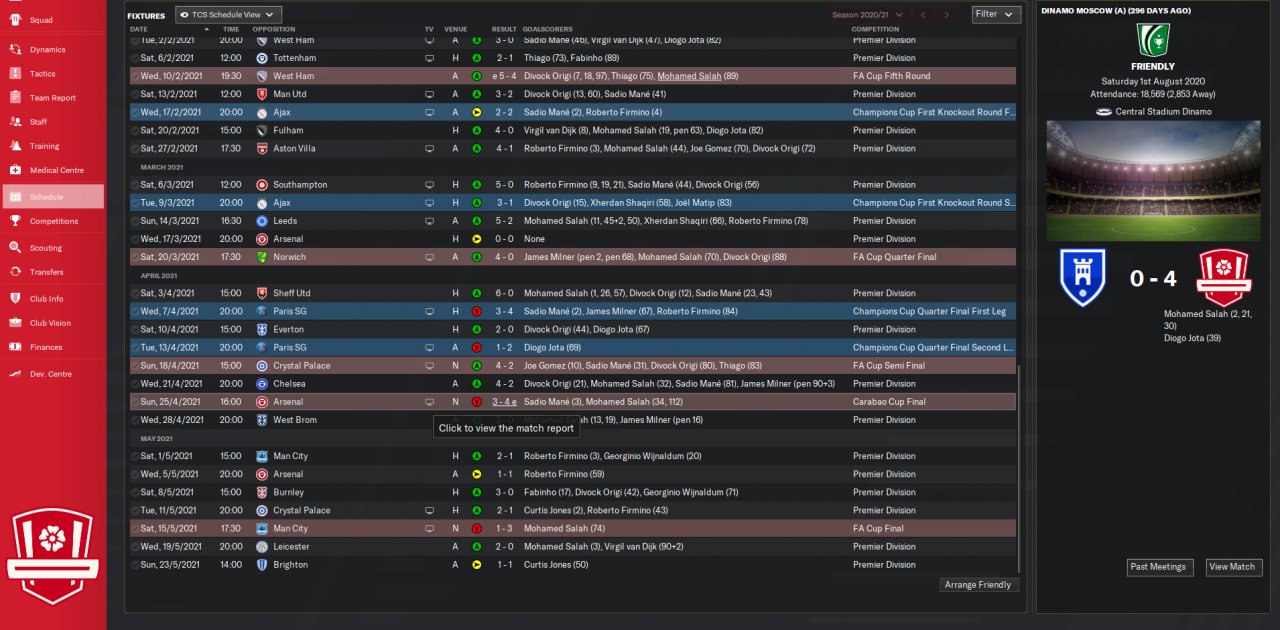Click the View Match button
1280x630 pixels.
tap(1232, 567)
